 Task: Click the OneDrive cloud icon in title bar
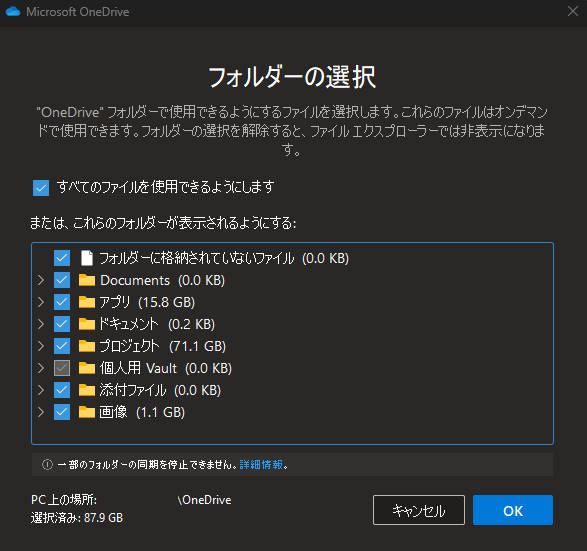click(13, 12)
